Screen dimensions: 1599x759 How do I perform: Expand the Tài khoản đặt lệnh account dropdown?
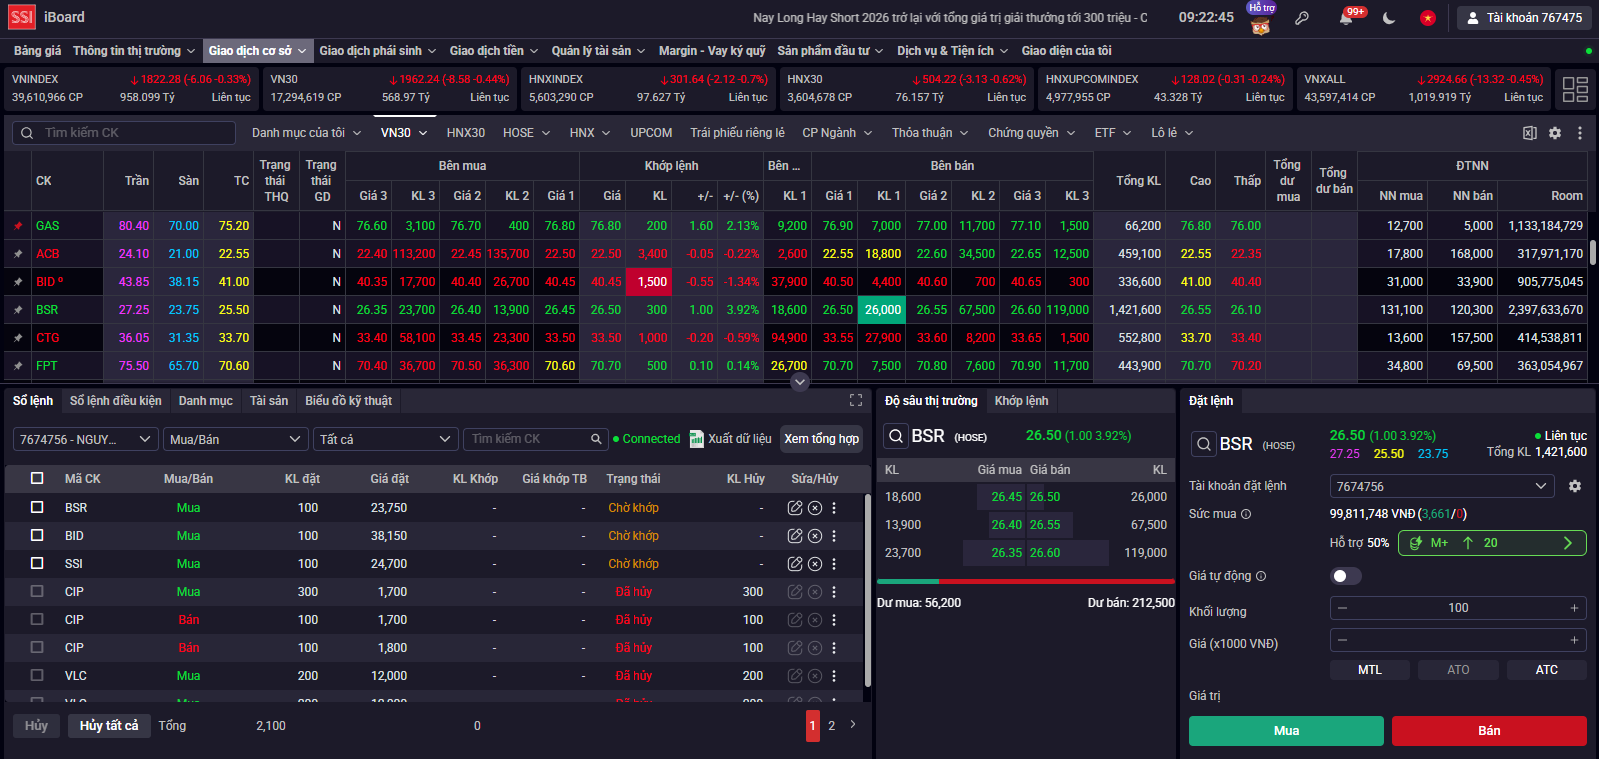1442,486
